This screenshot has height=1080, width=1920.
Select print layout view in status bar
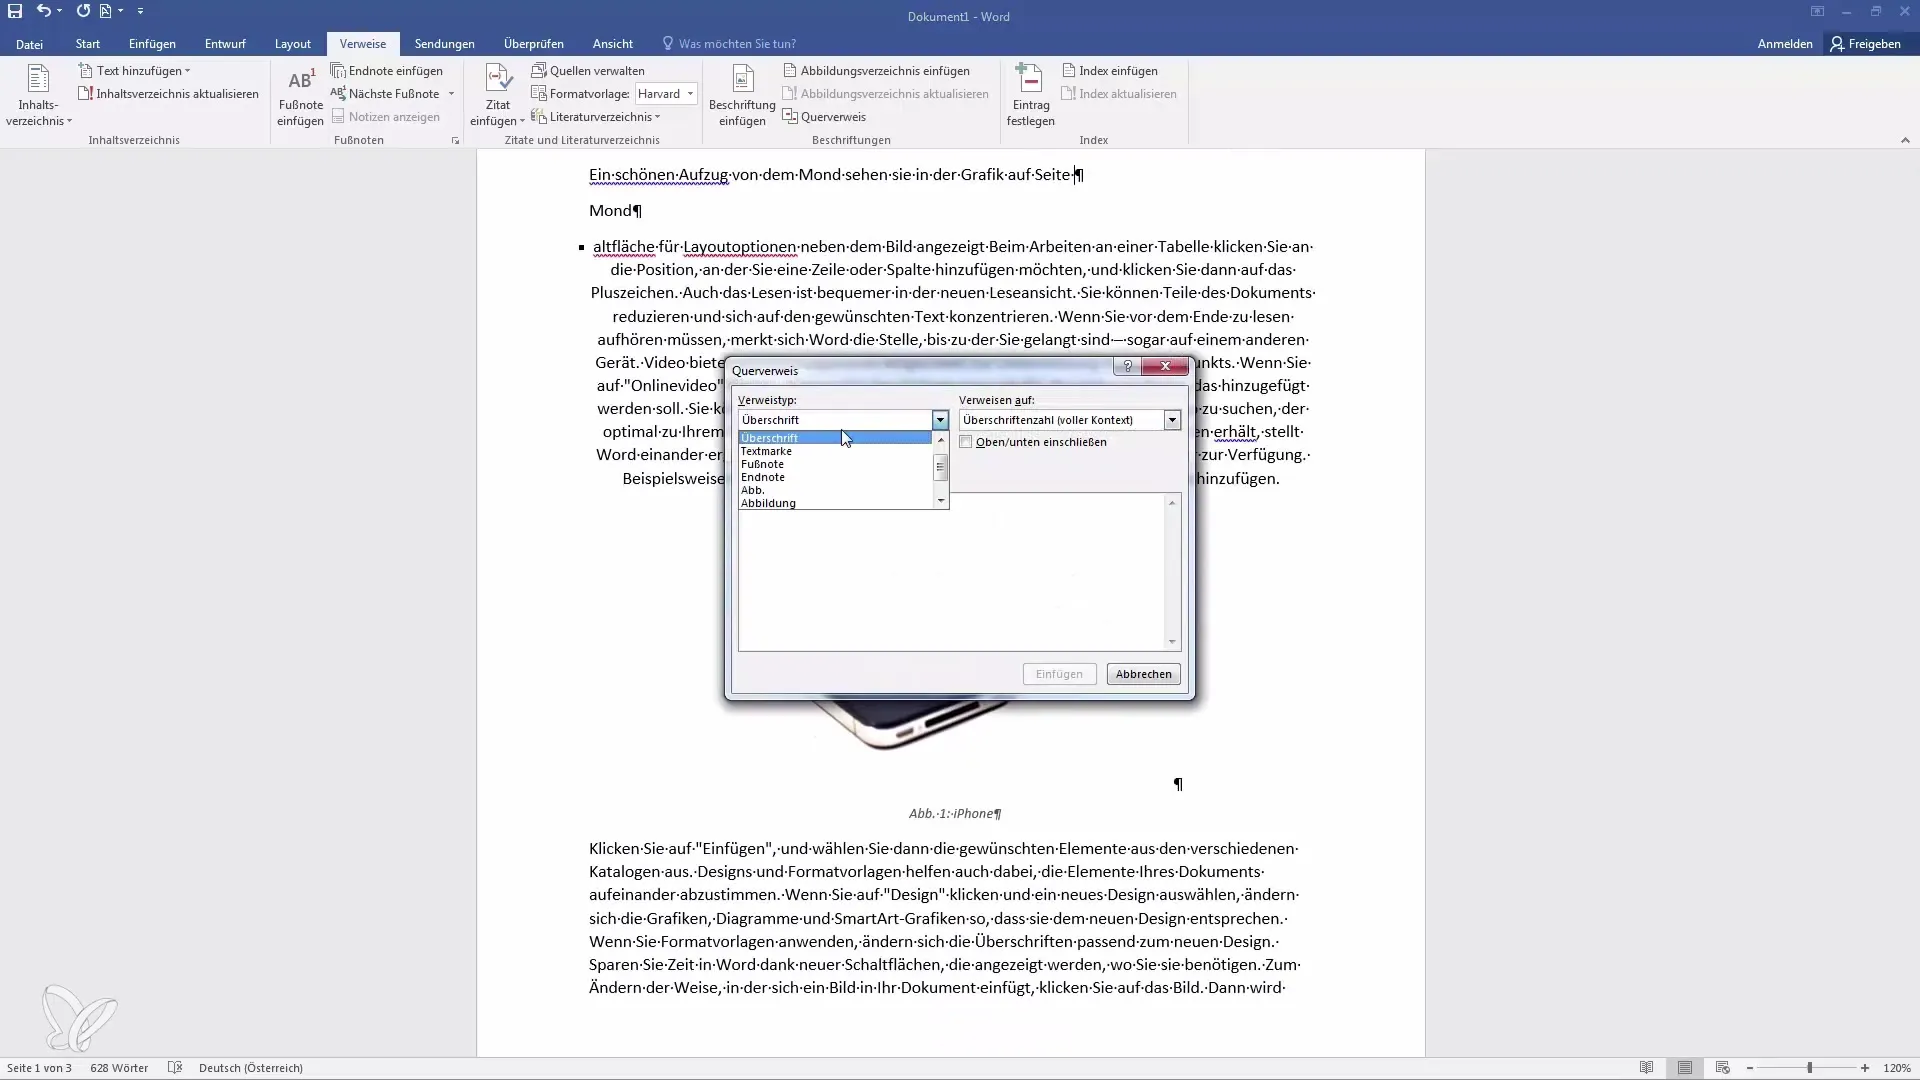click(x=1685, y=1068)
